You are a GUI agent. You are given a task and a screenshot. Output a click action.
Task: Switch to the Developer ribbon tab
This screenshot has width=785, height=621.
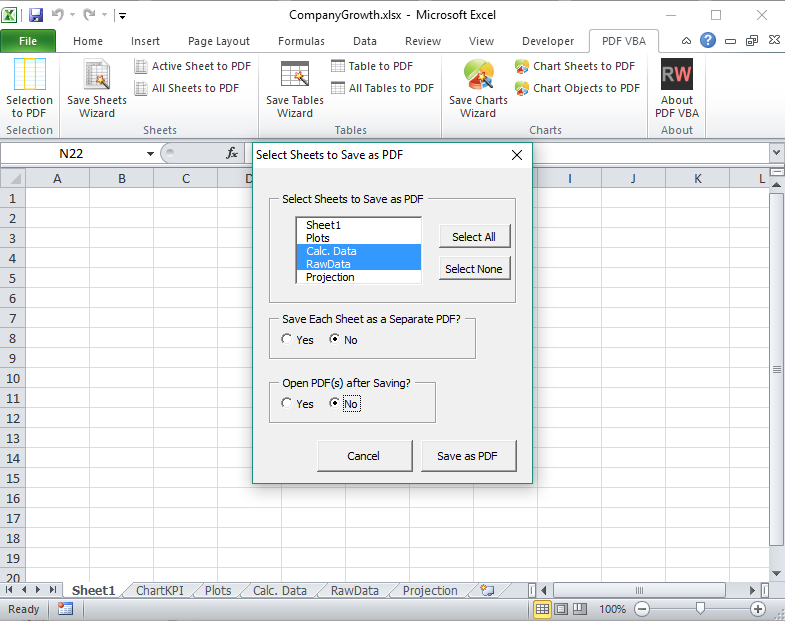point(548,41)
